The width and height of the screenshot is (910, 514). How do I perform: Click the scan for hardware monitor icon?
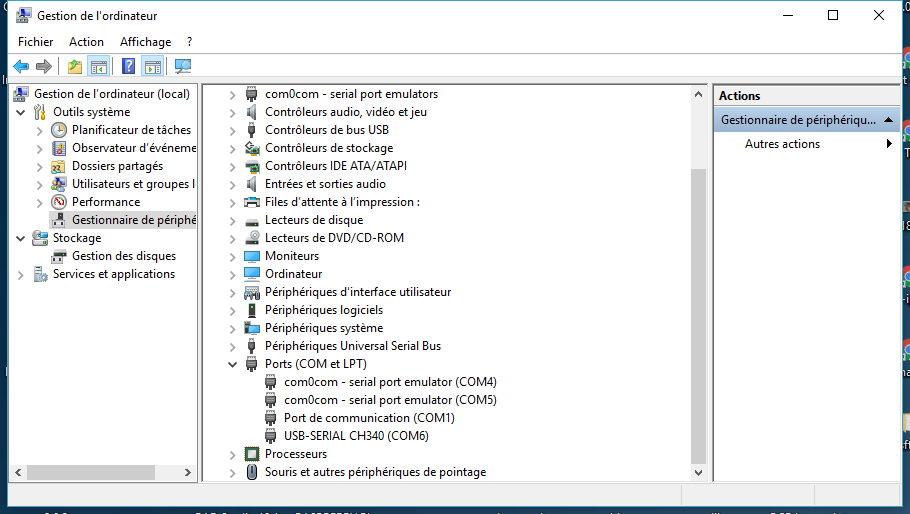point(183,66)
